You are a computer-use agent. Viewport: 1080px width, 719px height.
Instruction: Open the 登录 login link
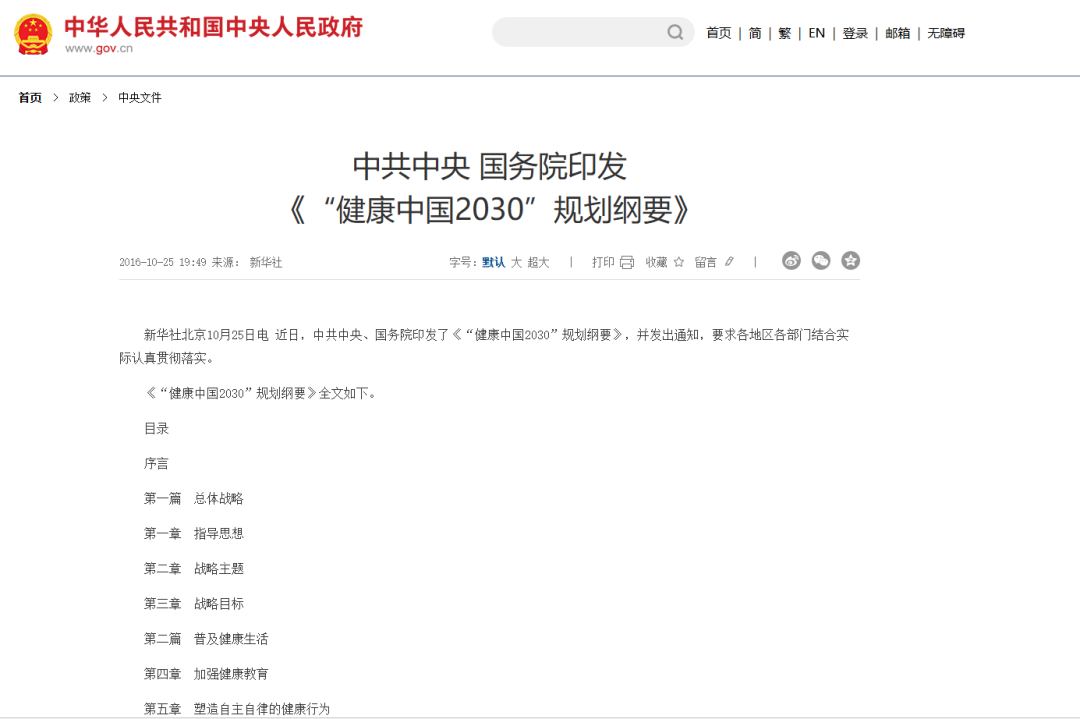855,33
